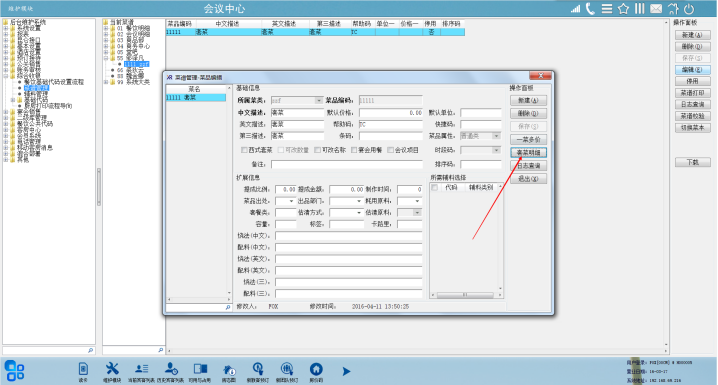Open the home icon in bottom toolbar

316,369
